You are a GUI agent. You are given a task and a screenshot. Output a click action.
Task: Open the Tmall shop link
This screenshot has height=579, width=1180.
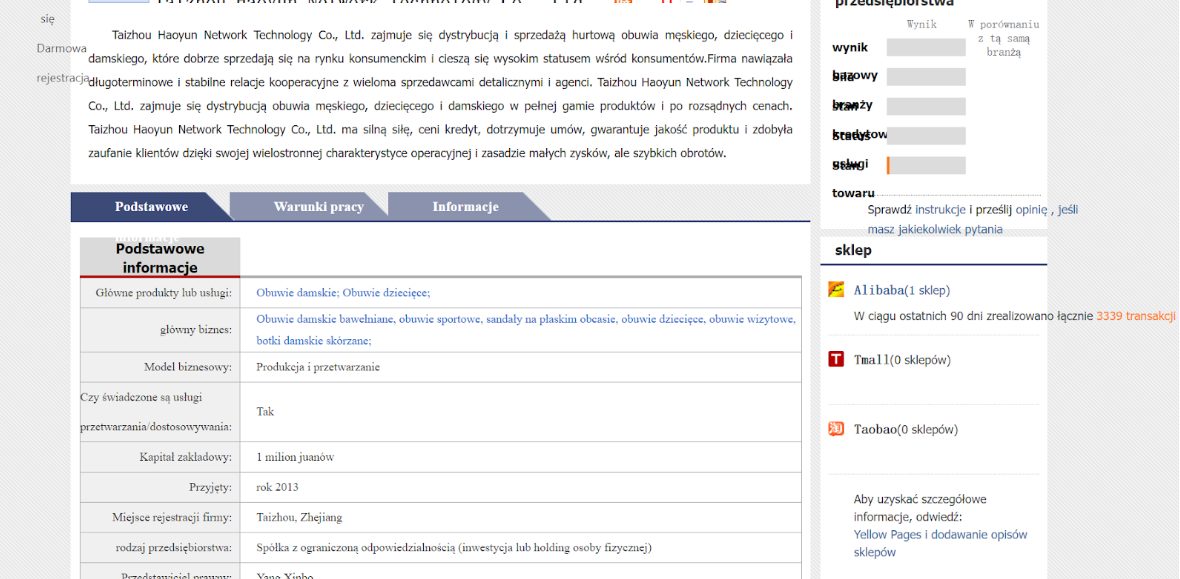click(901, 360)
